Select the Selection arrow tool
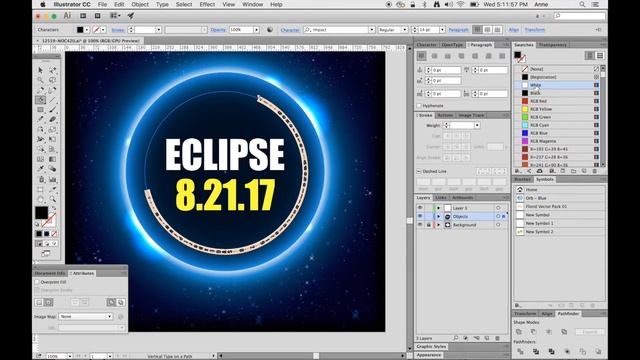Image resolution: width=640 pixels, height=360 pixels. coord(40,70)
